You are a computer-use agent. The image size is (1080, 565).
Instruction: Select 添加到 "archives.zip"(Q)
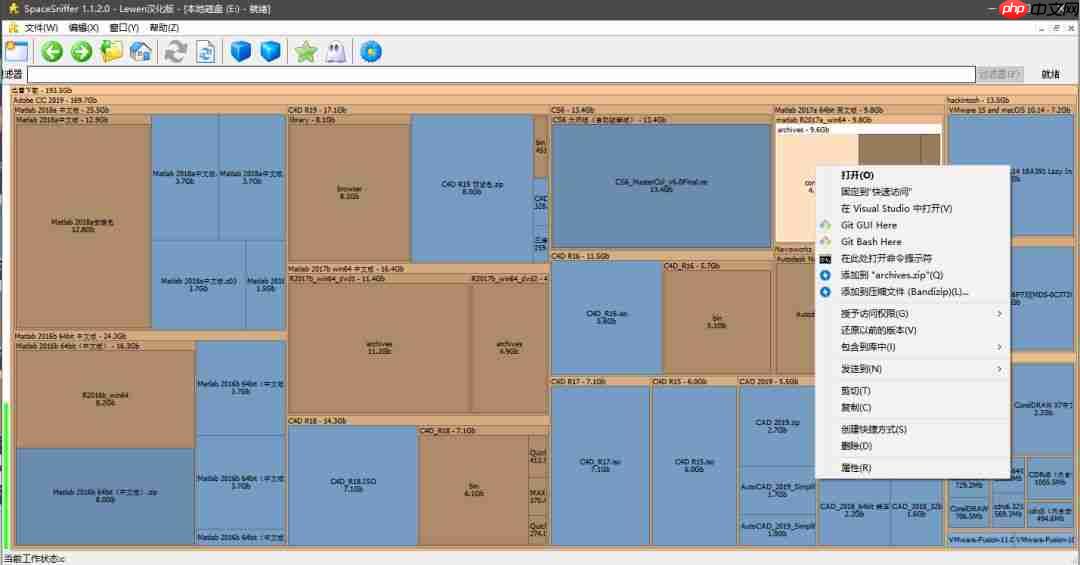click(913, 275)
